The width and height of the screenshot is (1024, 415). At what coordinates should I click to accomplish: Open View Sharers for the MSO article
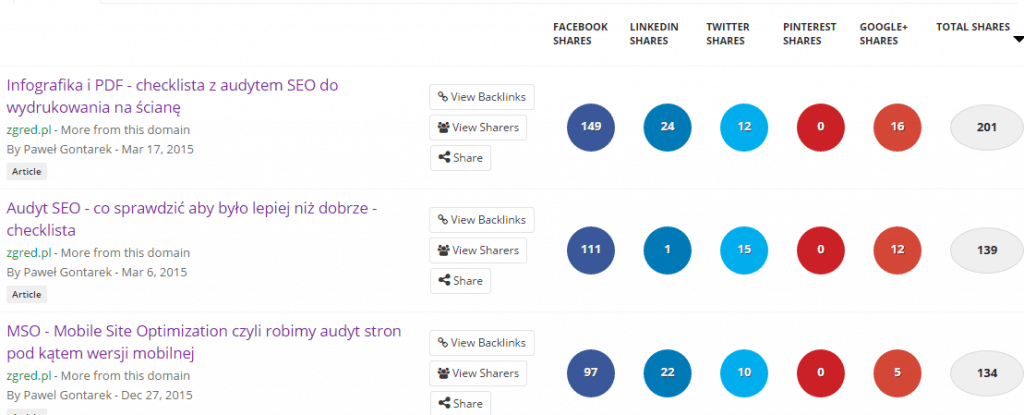tap(477, 373)
